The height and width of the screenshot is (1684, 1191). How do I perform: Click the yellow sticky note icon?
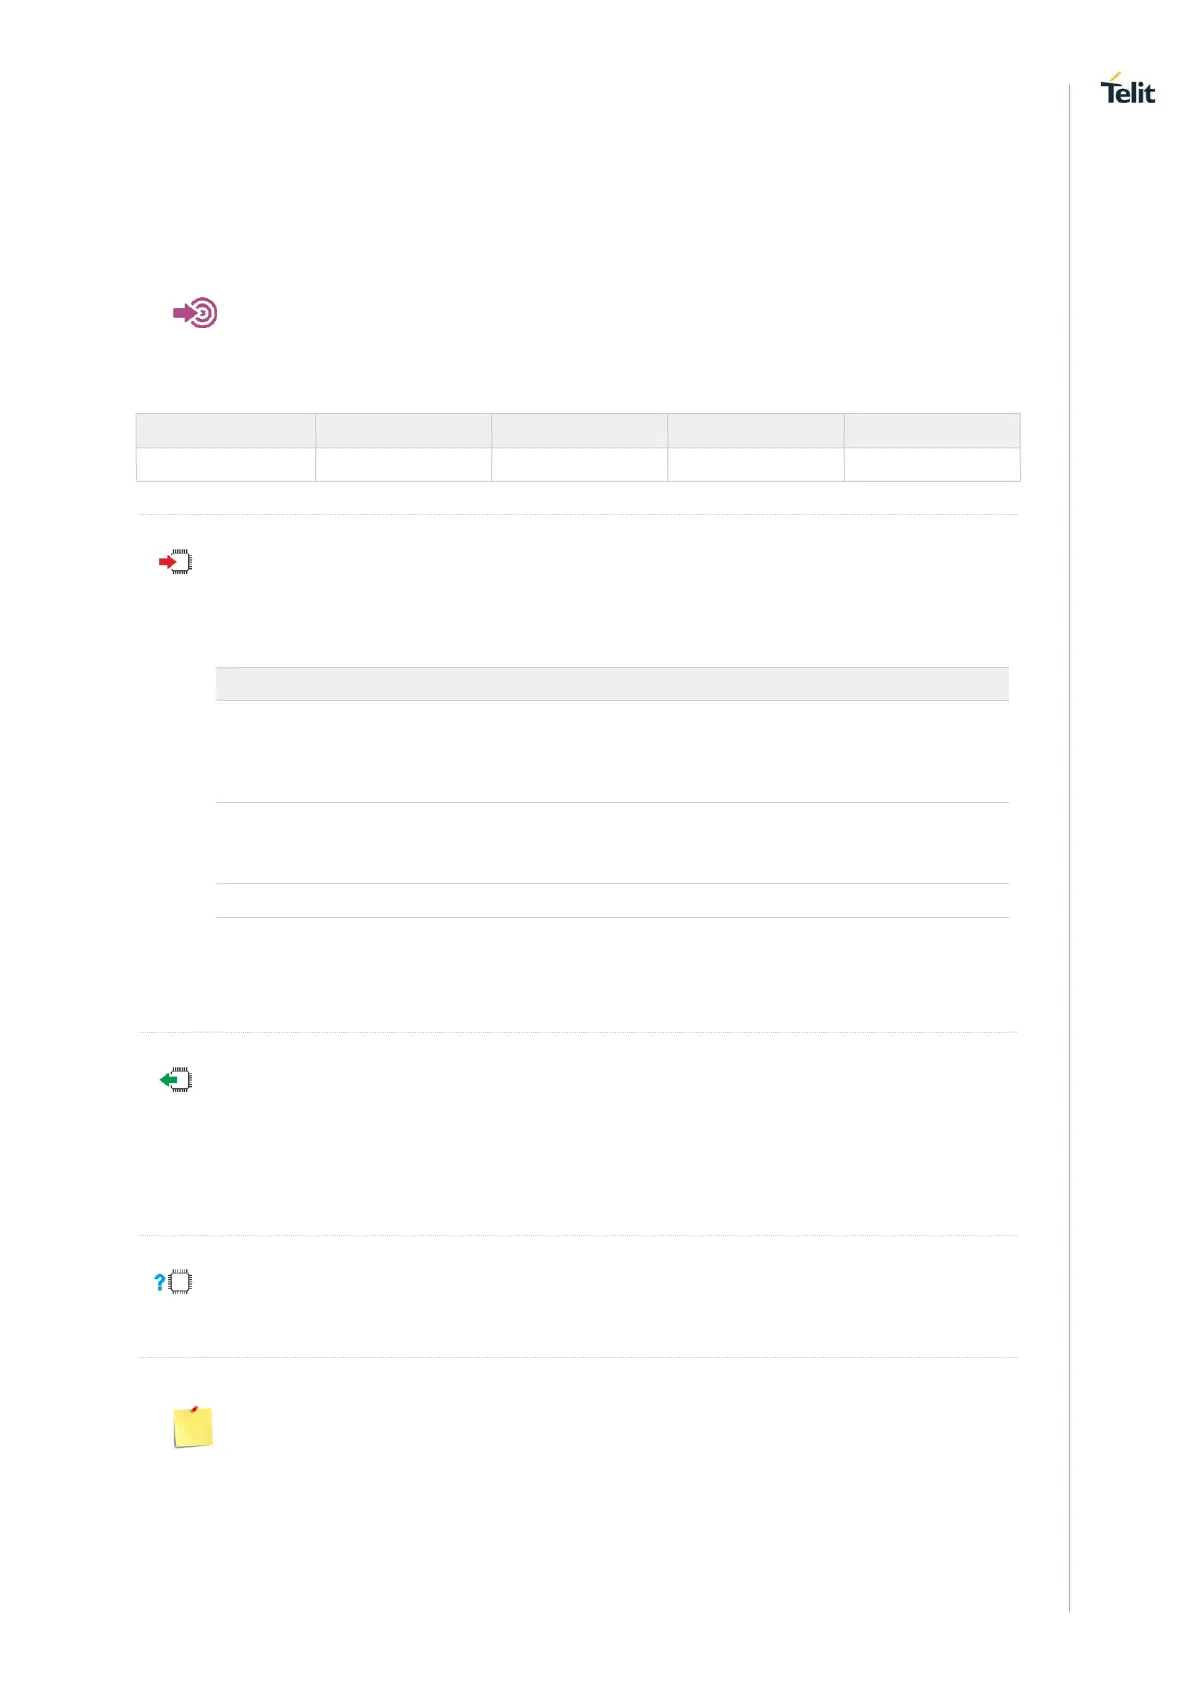(193, 1427)
